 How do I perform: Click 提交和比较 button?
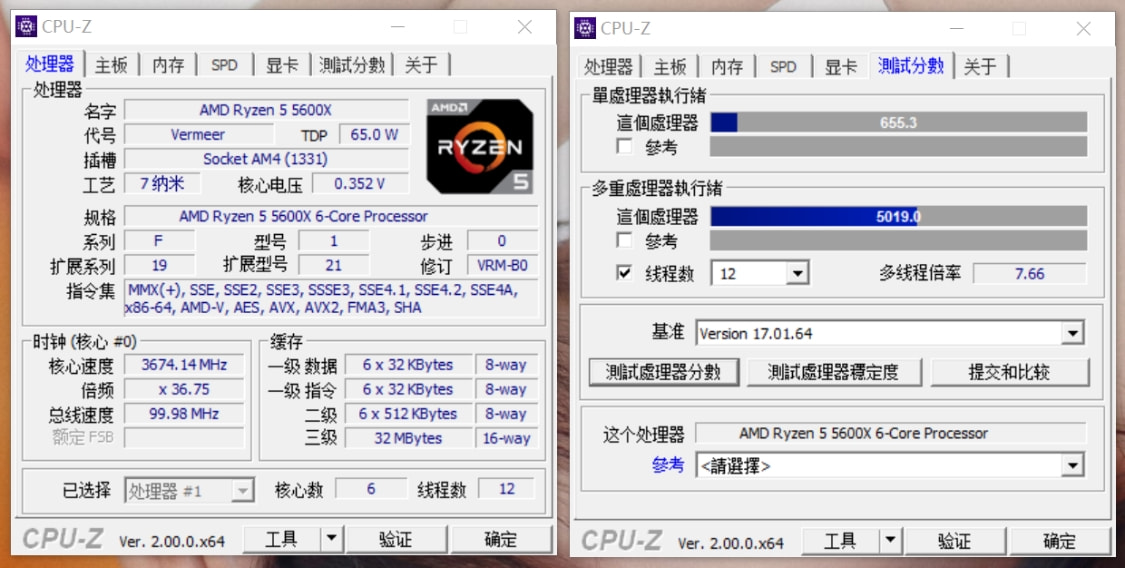coord(1009,372)
